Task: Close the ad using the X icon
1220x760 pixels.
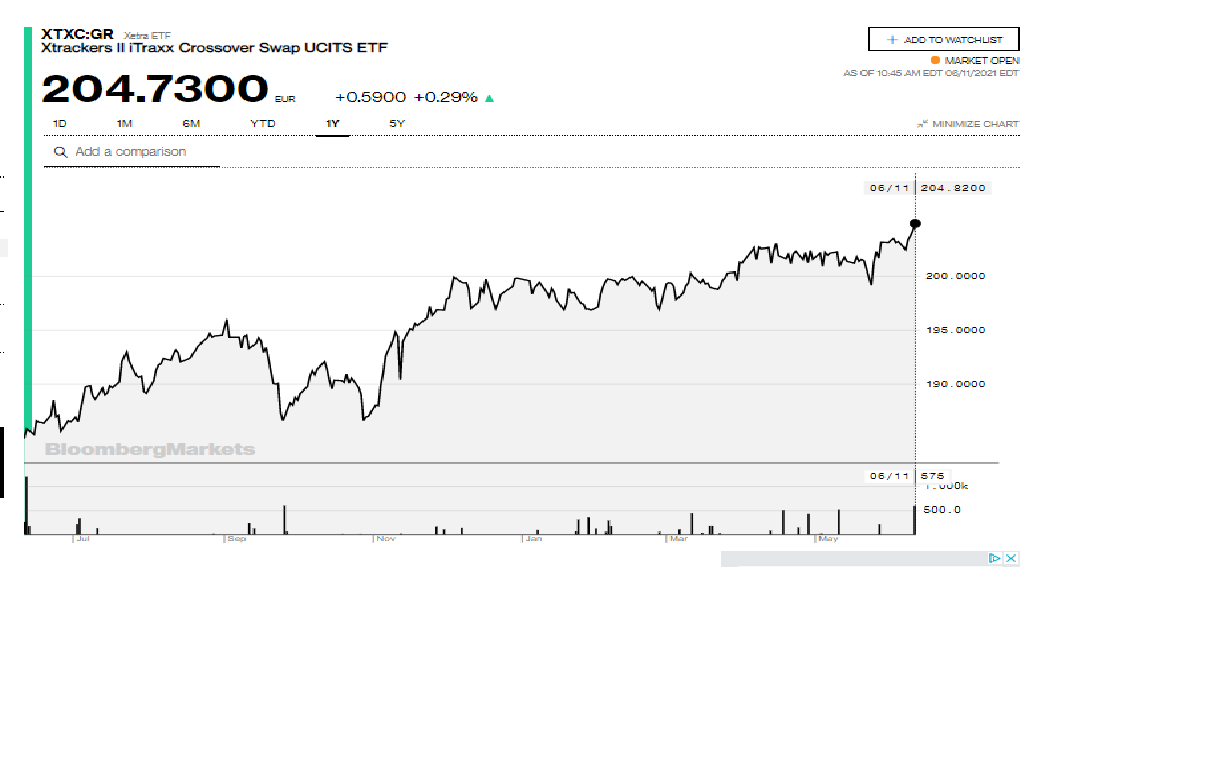Action: (x=1012, y=558)
